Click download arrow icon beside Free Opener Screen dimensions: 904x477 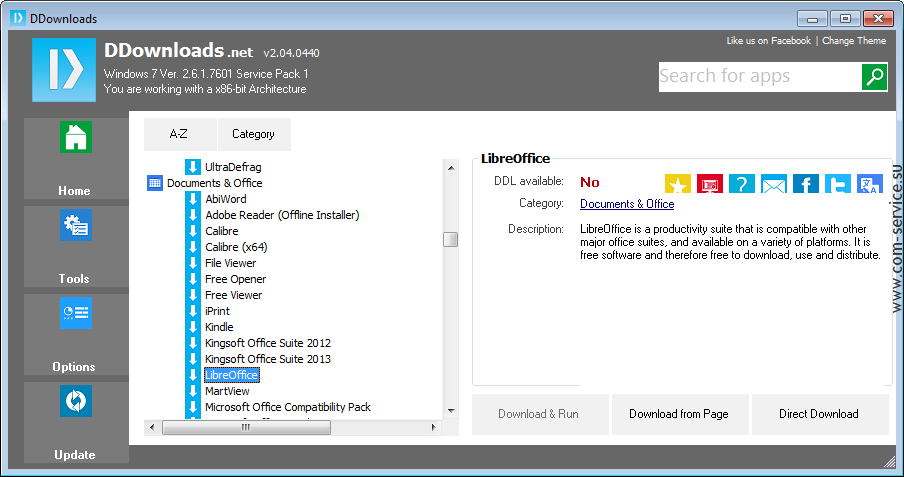click(193, 279)
